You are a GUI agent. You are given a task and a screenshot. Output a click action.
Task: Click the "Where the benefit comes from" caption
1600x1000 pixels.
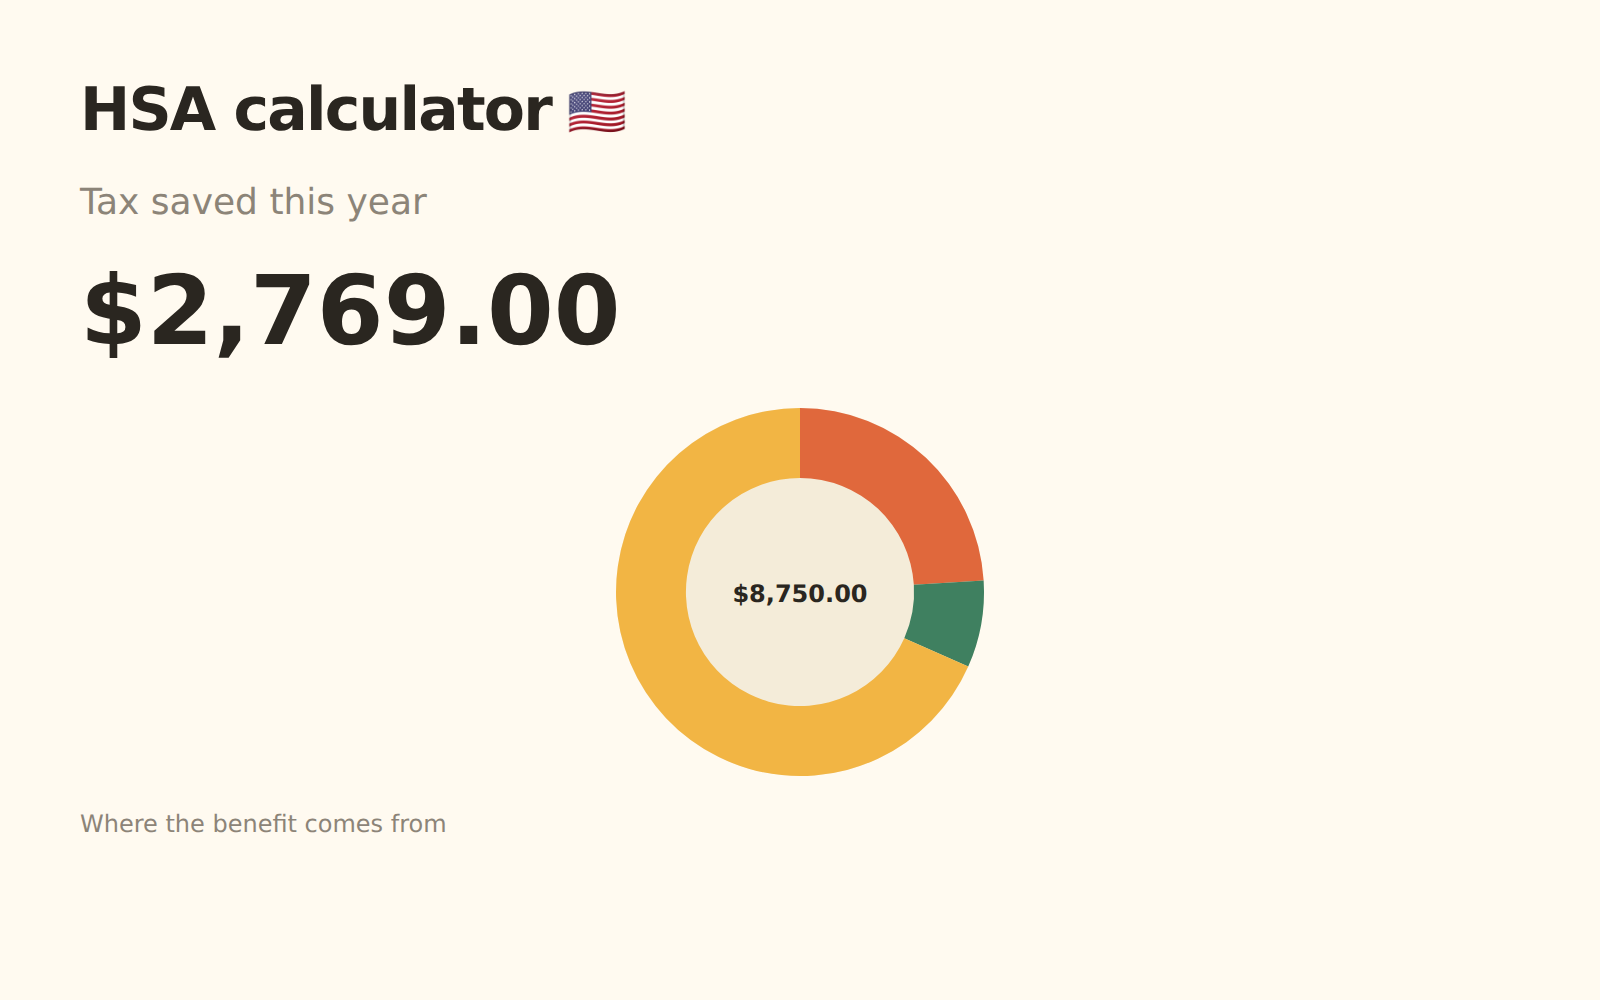[263, 824]
